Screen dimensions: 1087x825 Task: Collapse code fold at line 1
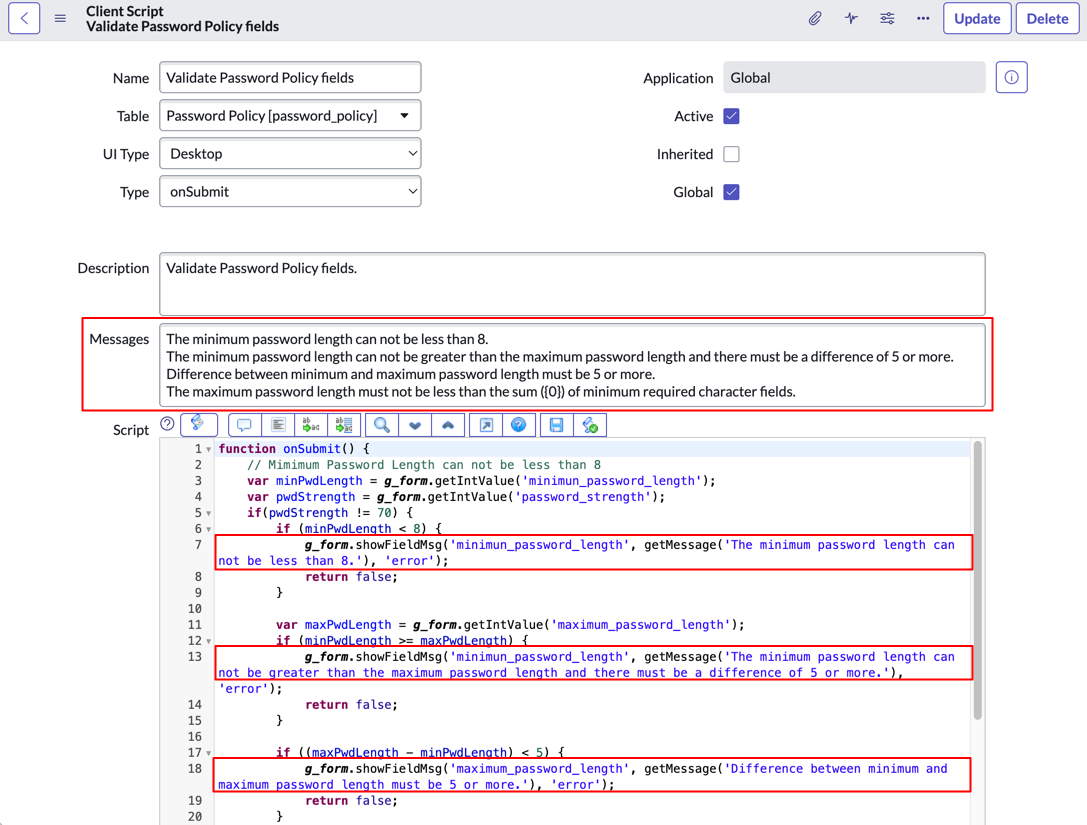coord(209,450)
